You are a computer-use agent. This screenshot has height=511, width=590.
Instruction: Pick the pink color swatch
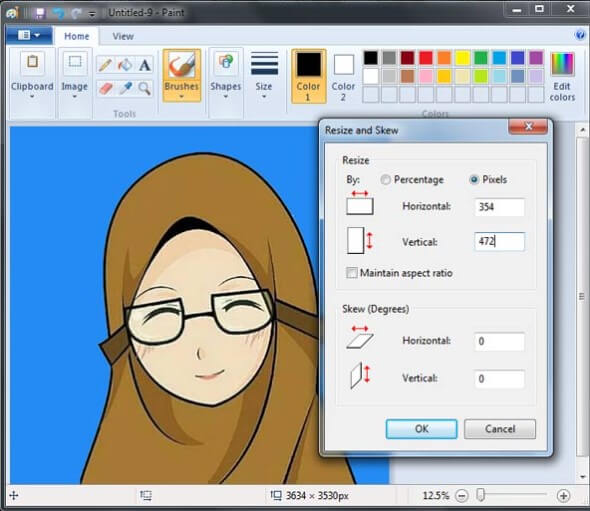click(426, 76)
